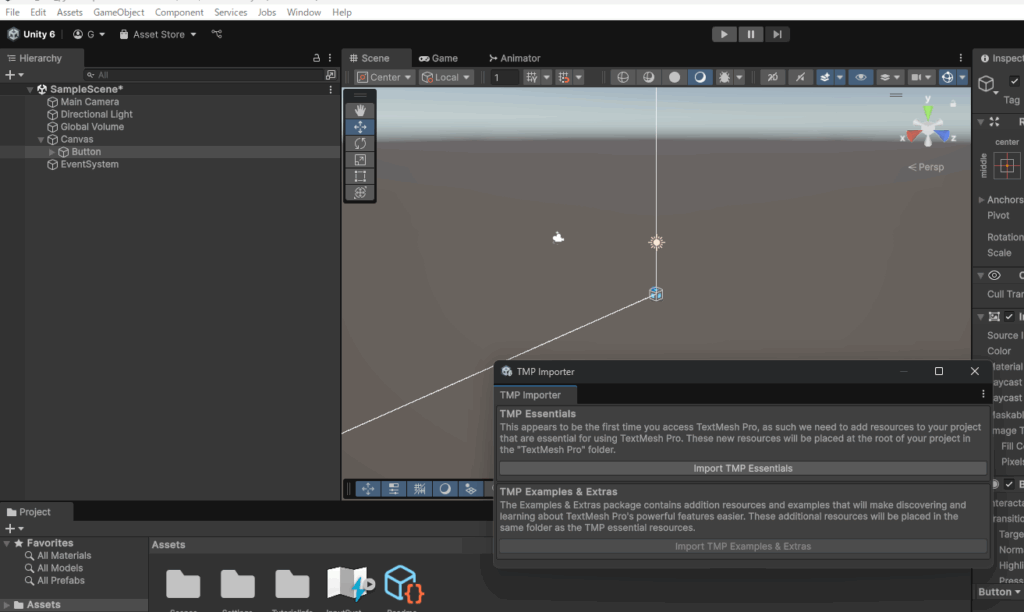Expand Assets folder in Project tree
The height and width of the screenshot is (612, 1024).
(7, 605)
